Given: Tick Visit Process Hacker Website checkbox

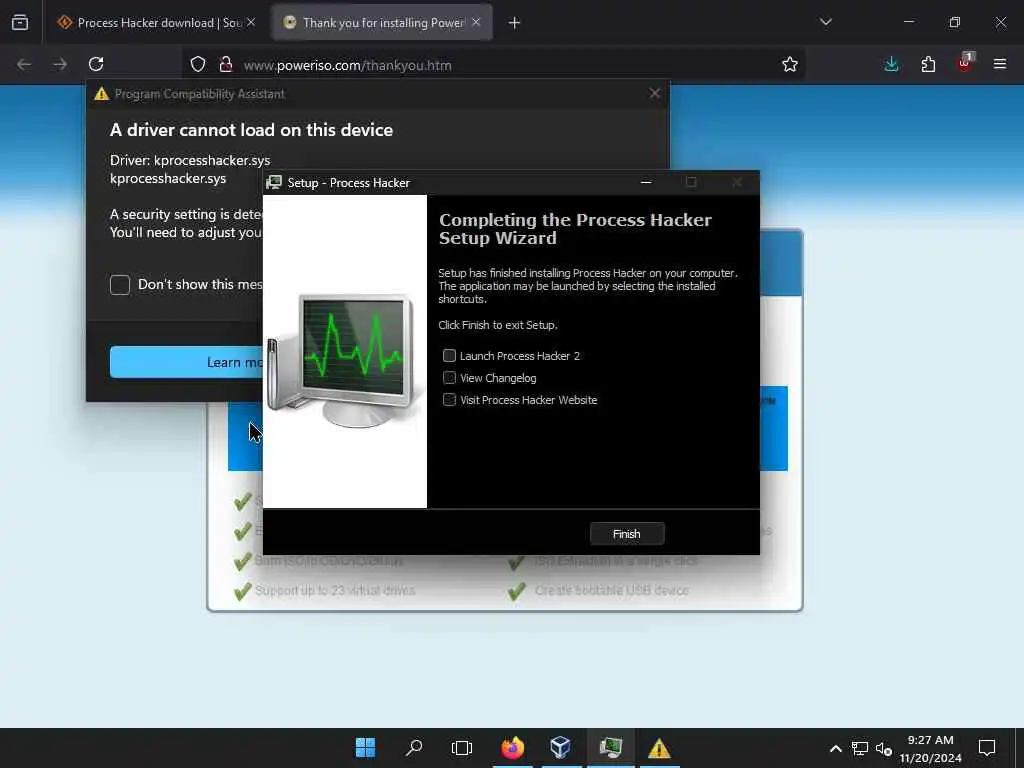Looking at the screenshot, I should (449, 400).
